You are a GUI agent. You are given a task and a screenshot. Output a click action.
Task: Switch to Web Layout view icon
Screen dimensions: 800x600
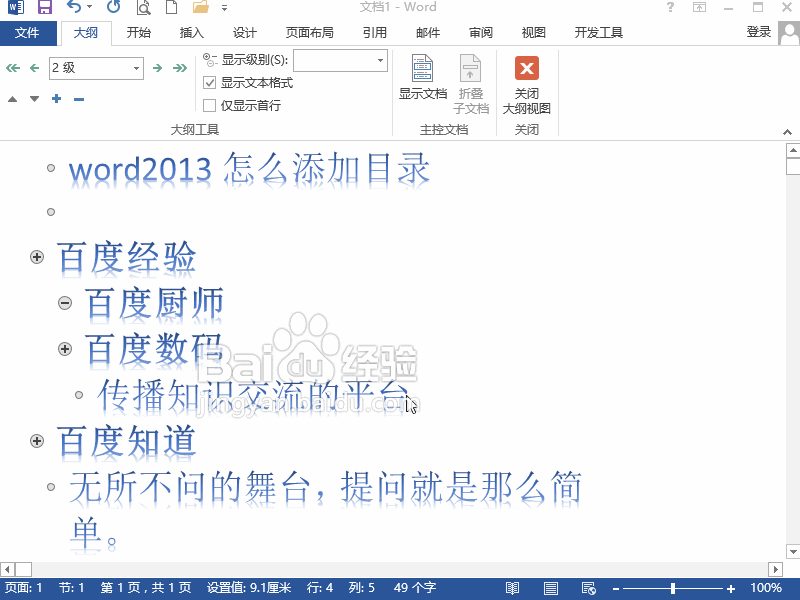(588, 588)
